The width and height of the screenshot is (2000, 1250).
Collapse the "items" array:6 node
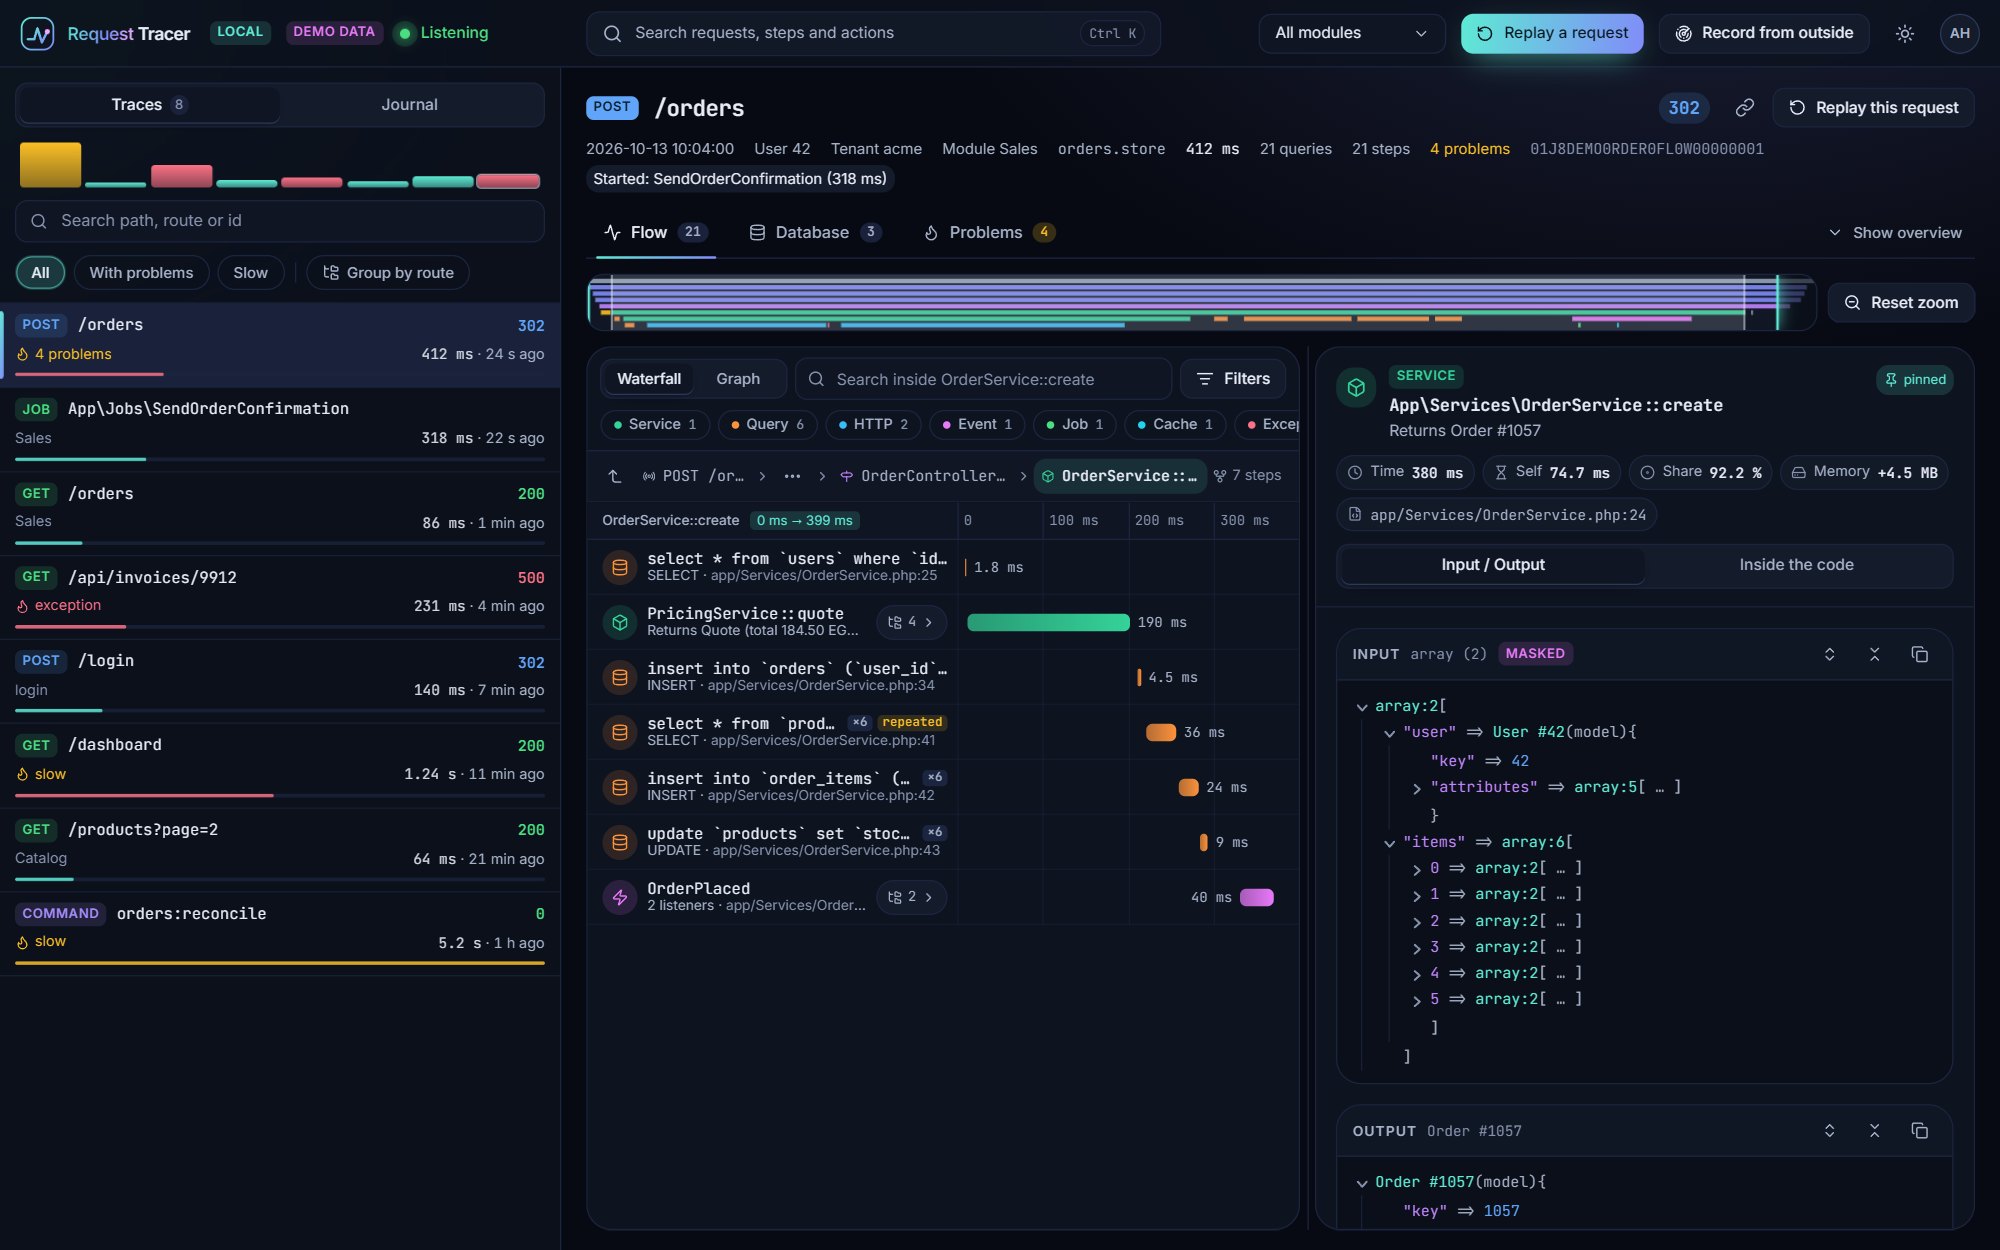1389,843
